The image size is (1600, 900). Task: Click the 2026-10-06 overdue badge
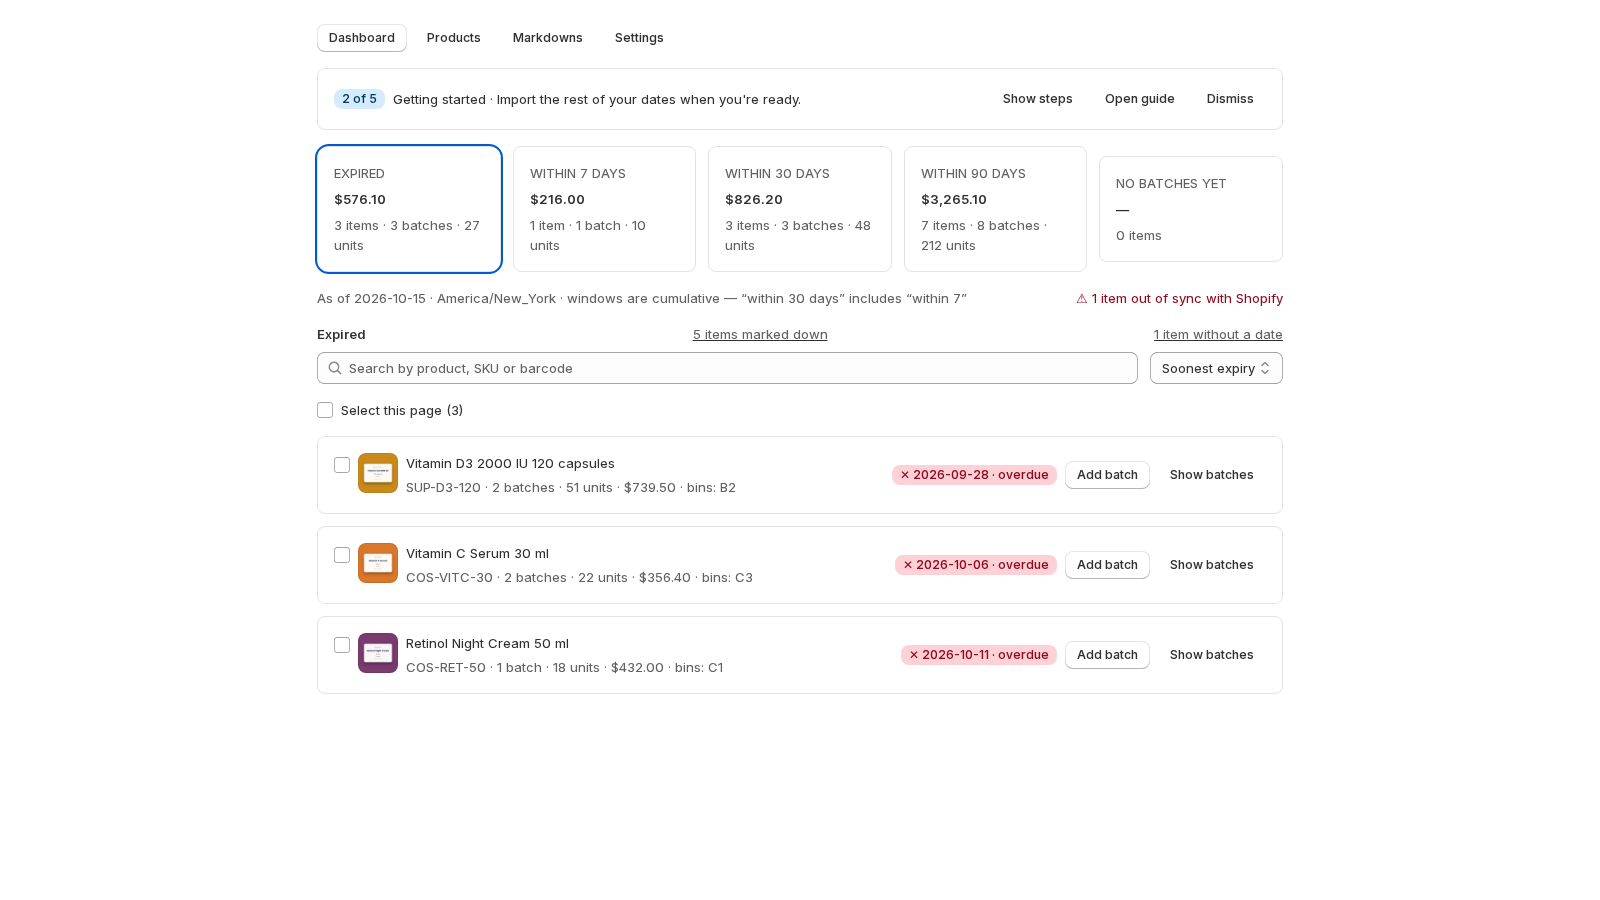[976, 565]
